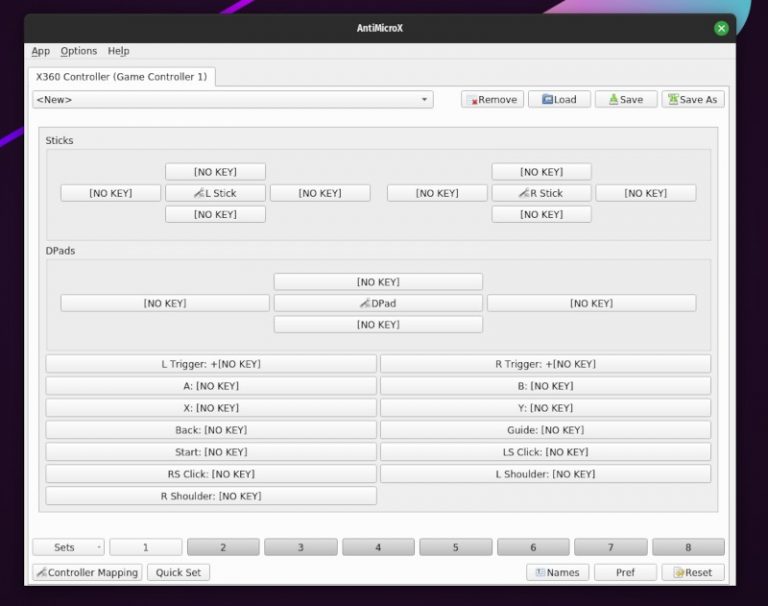Image resolution: width=768 pixels, height=606 pixels.
Task: Click the X button mapping
Action: [x=211, y=408]
